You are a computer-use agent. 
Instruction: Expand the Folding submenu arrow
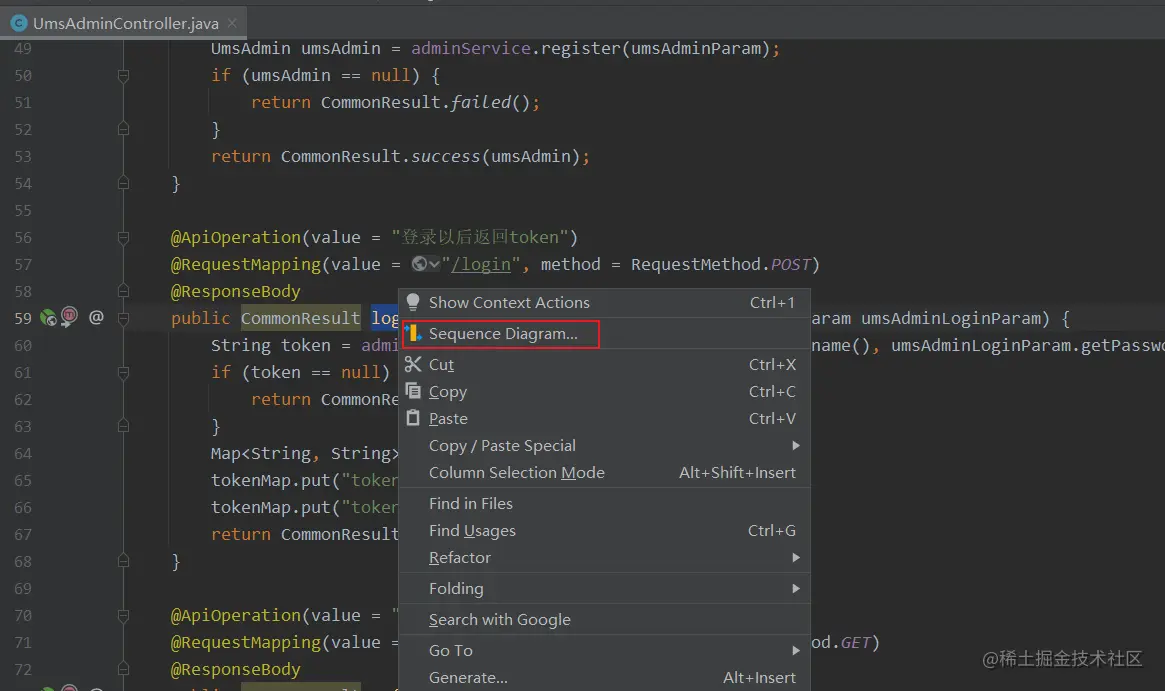pos(796,588)
